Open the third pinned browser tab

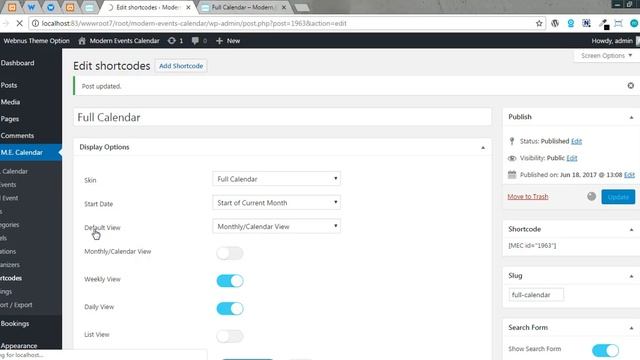(x=51, y=7)
